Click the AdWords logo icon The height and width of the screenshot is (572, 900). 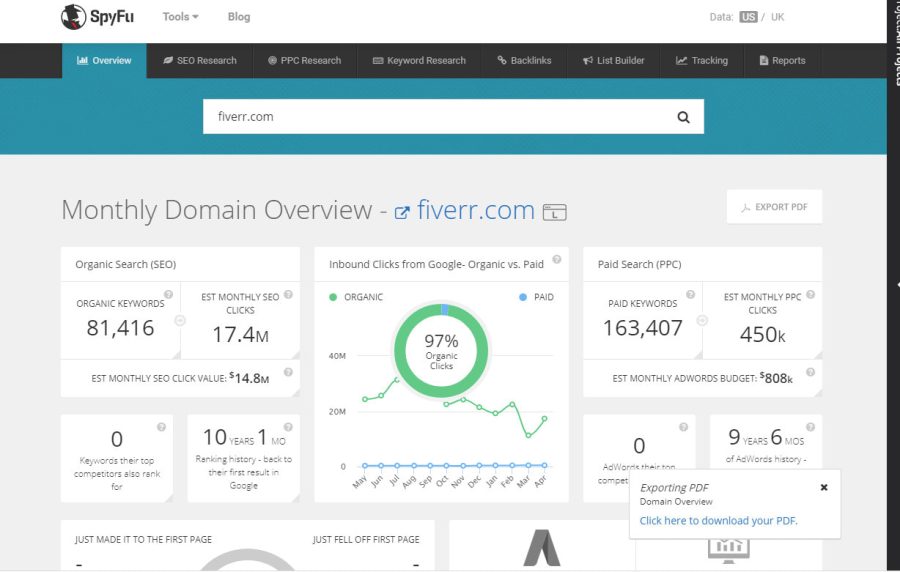click(x=542, y=548)
